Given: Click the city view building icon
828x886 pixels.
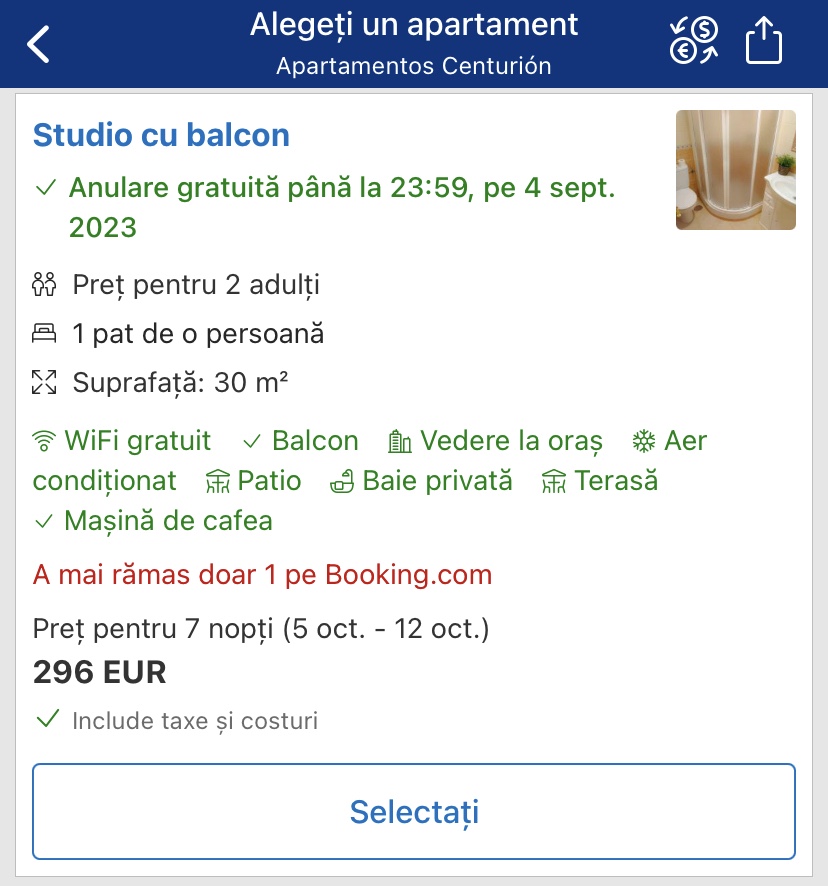Looking at the screenshot, I should [x=400, y=441].
